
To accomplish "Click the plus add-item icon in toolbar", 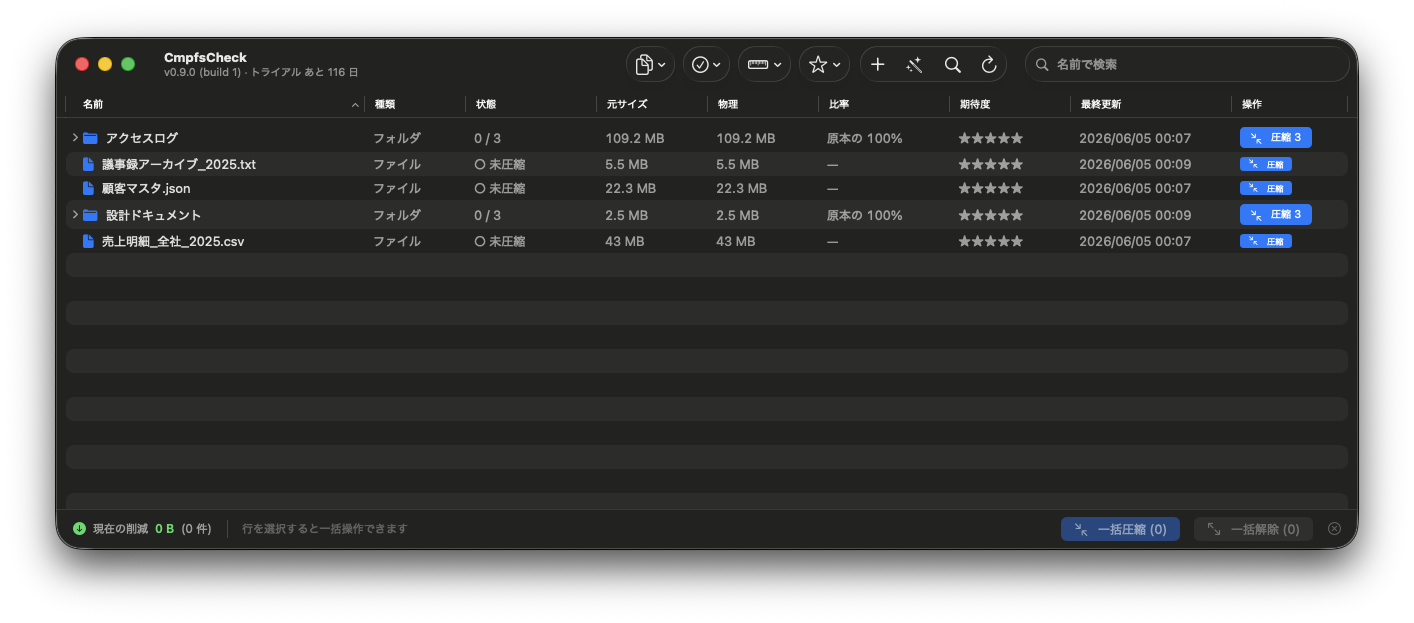I will point(877,64).
